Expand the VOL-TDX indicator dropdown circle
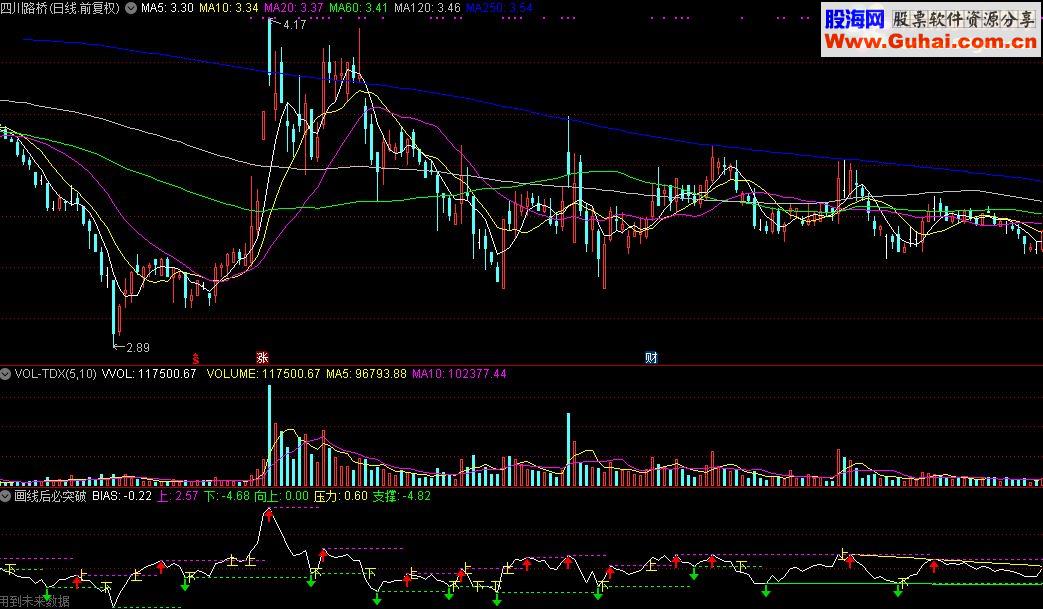Viewport: 1043px width, 609px height. 6,374
